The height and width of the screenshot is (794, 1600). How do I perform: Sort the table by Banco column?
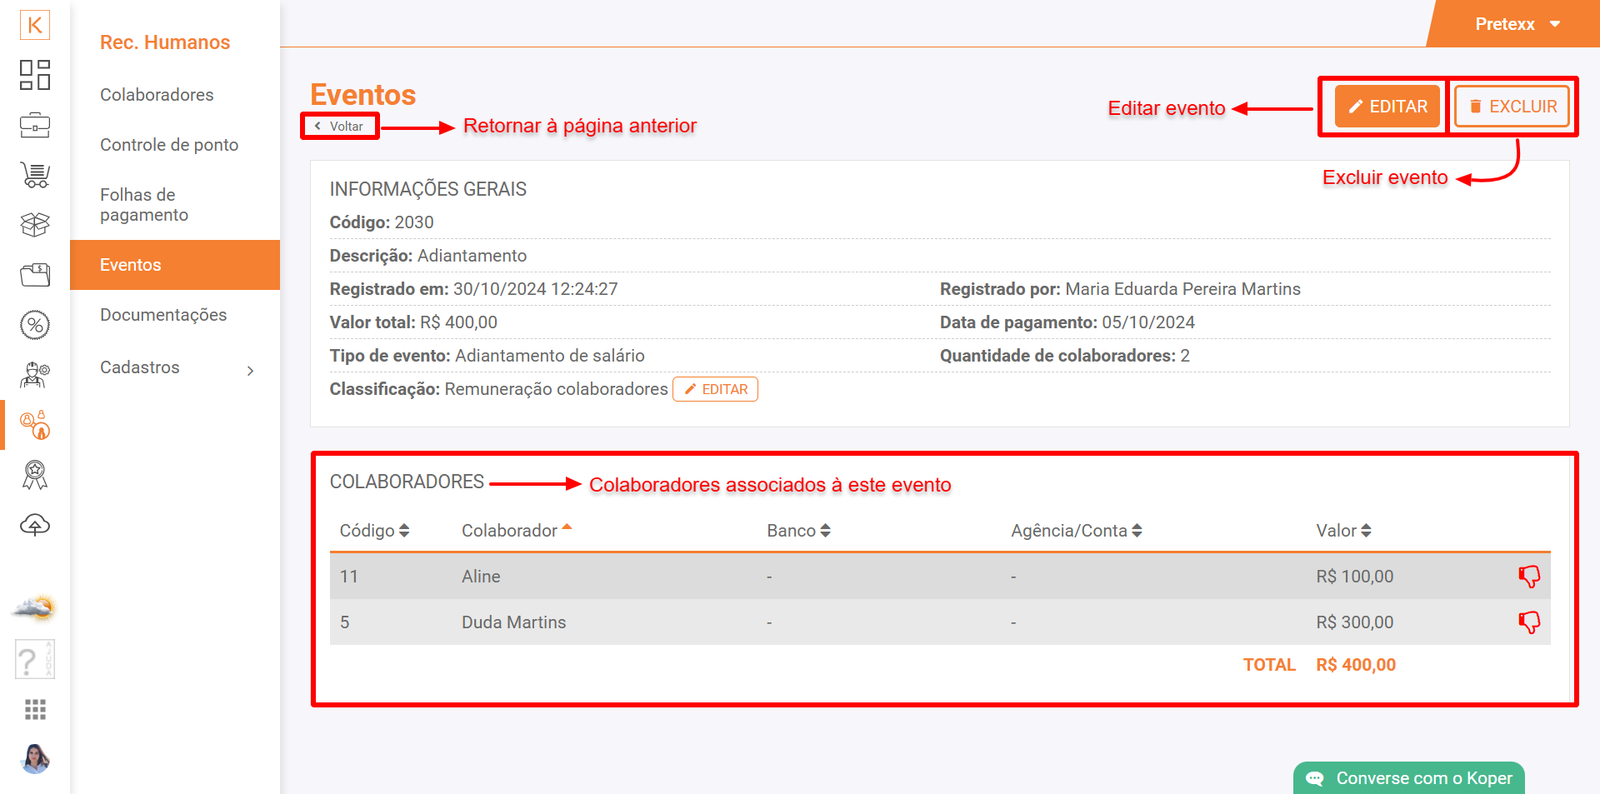pos(798,531)
